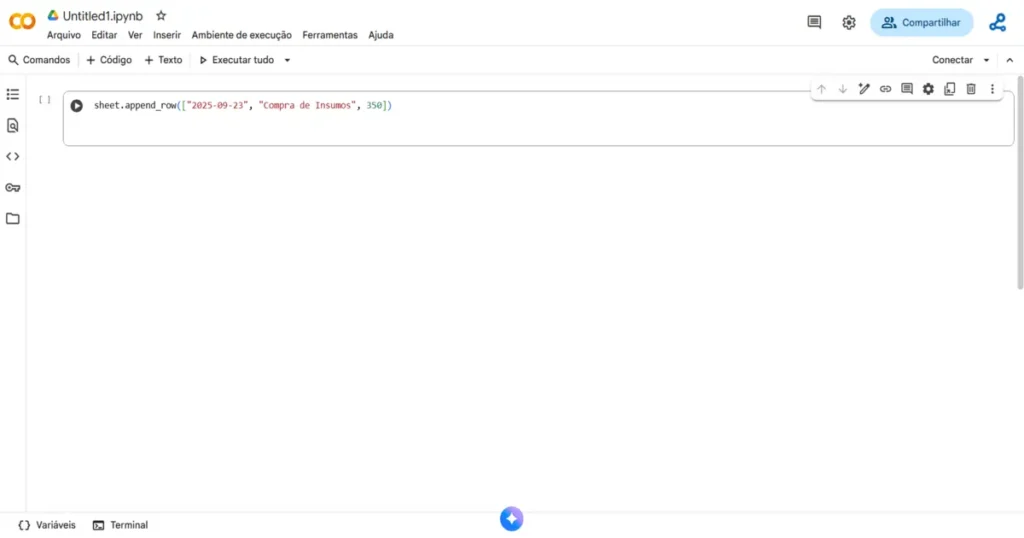
Task: Open the settings gear in the header
Action: click(x=848, y=22)
